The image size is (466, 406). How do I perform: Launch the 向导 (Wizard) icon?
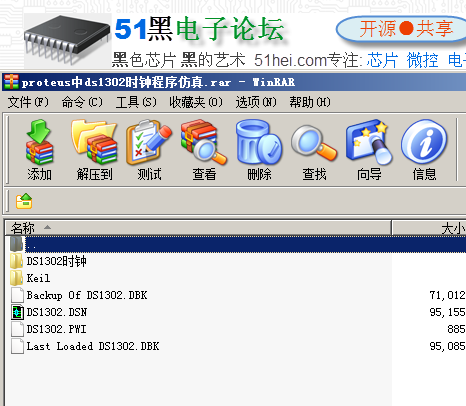(x=369, y=150)
